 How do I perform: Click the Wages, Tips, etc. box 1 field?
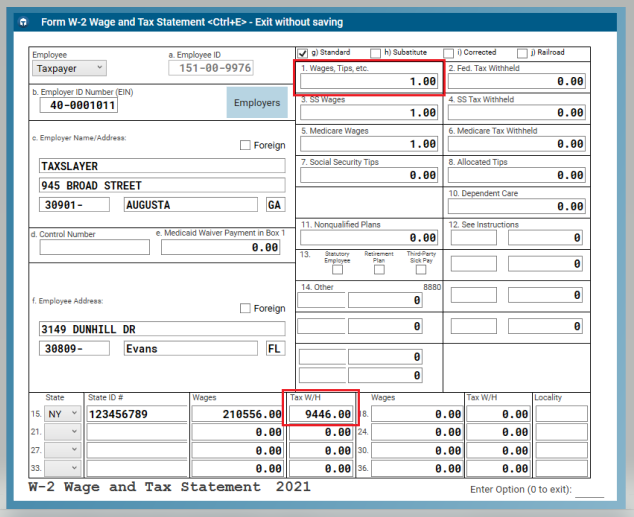[x=369, y=81]
